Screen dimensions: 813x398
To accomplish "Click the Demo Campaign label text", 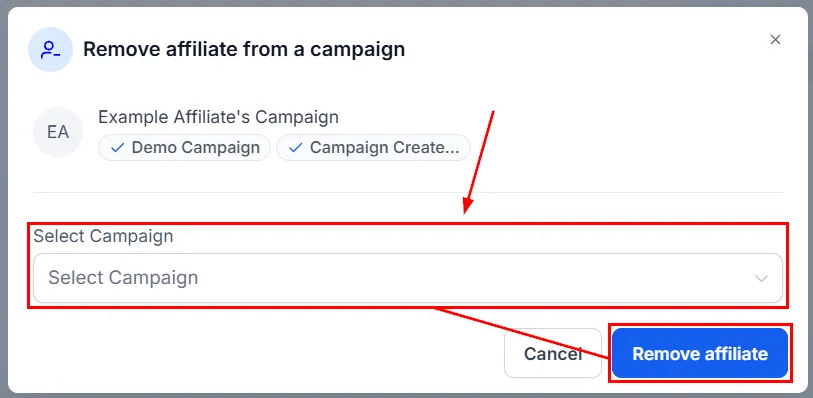I will coord(195,148).
